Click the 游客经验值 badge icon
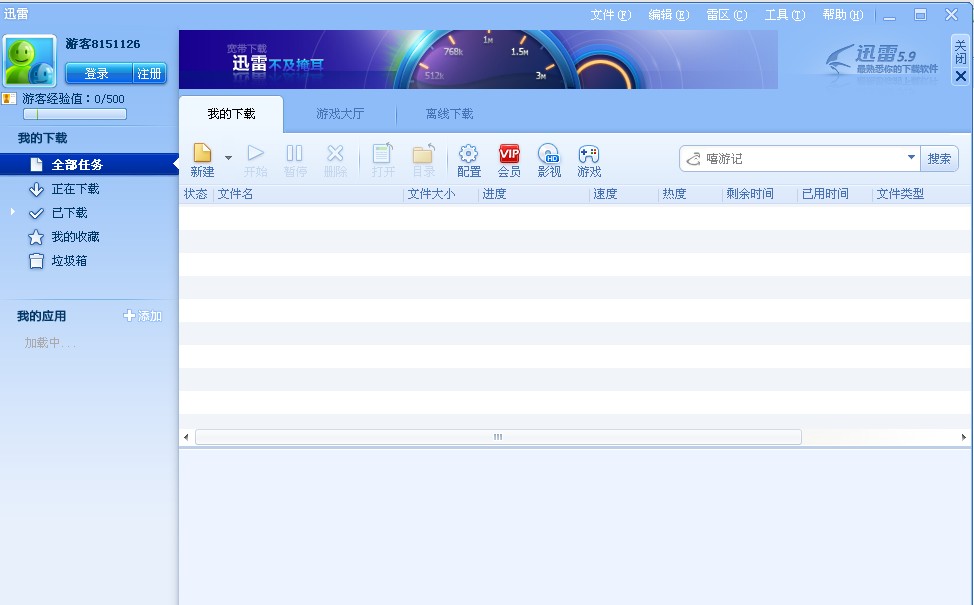The image size is (974, 605). [9, 98]
